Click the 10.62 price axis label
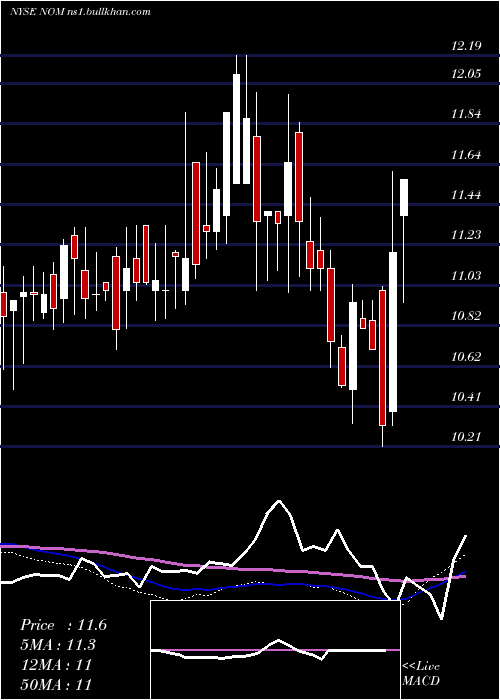This screenshot has width=500, height=700. pos(467,356)
